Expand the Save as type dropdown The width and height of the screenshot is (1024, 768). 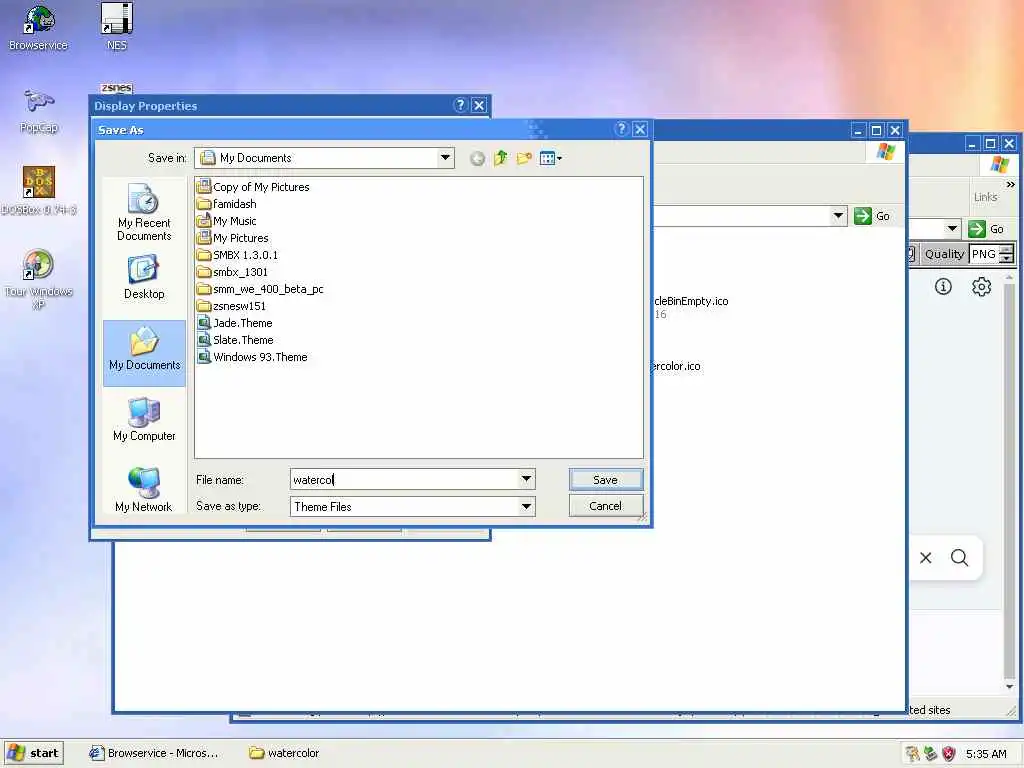pos(526,506)
